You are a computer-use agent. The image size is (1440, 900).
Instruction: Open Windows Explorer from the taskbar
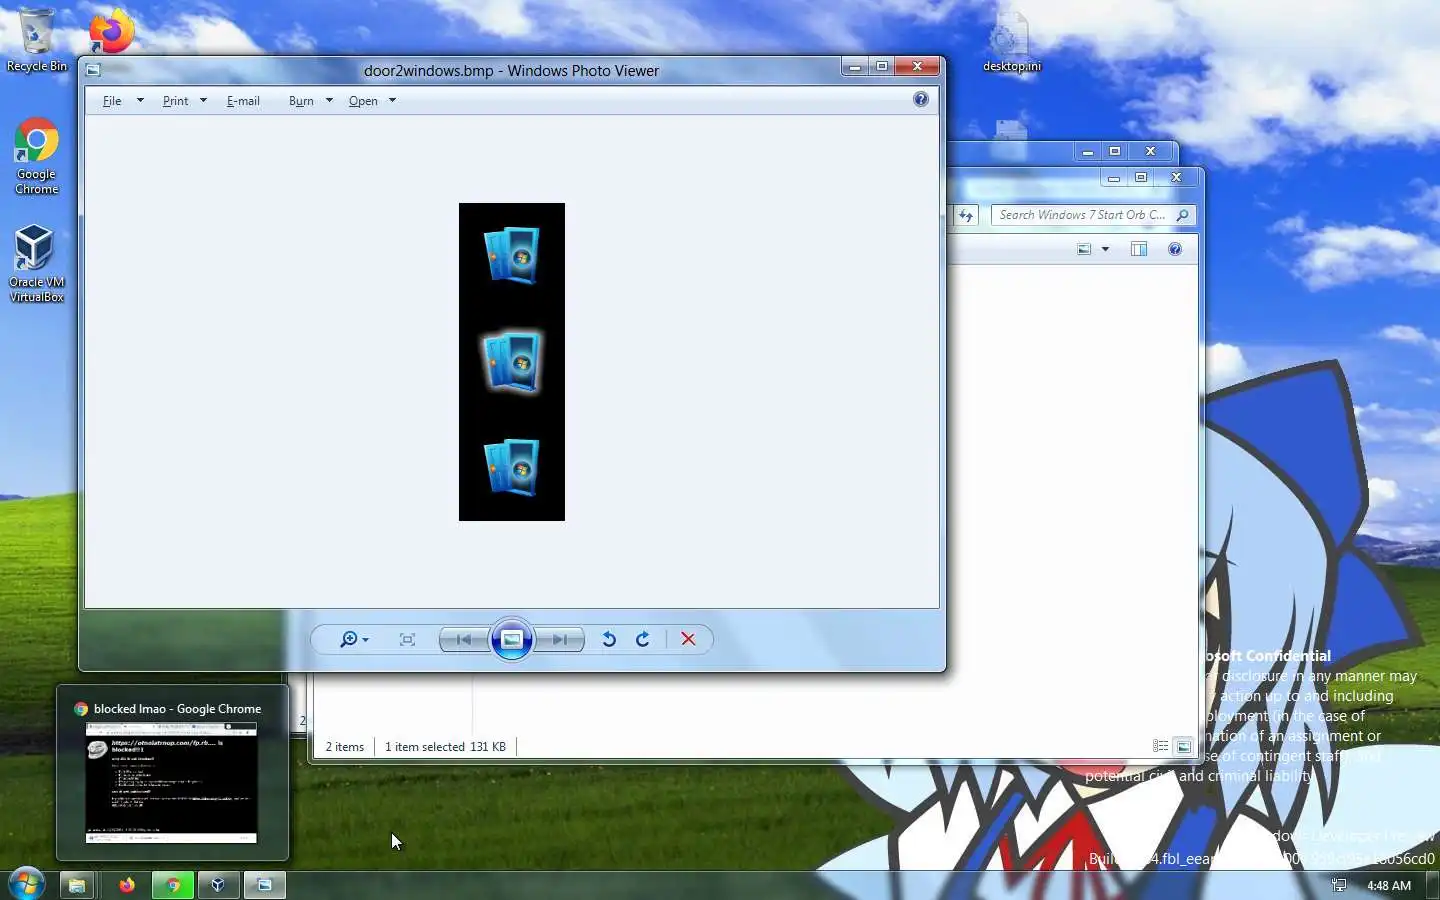pos(77,885)
